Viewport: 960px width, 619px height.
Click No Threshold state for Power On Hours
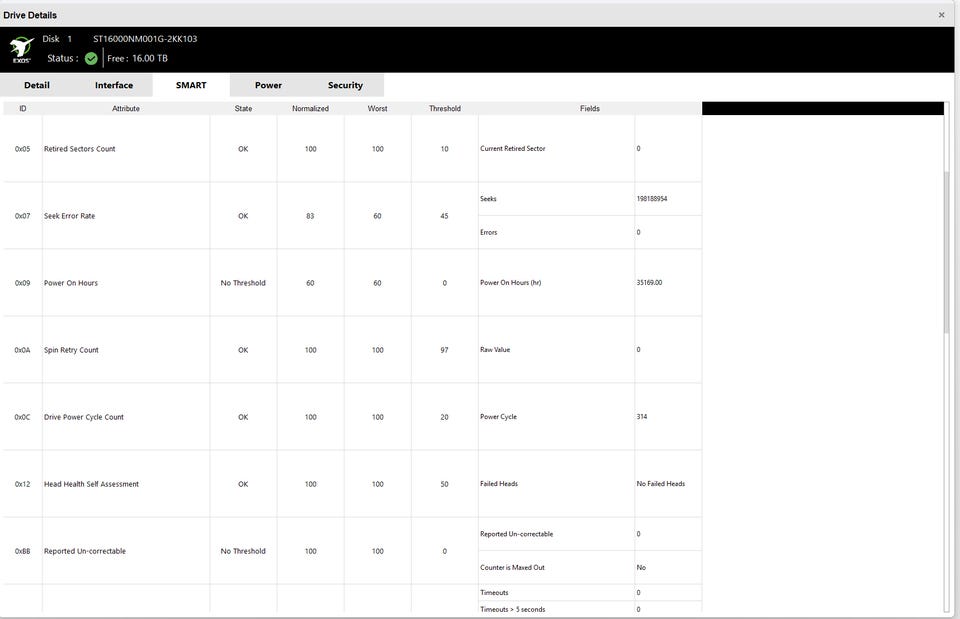(243, 283)
